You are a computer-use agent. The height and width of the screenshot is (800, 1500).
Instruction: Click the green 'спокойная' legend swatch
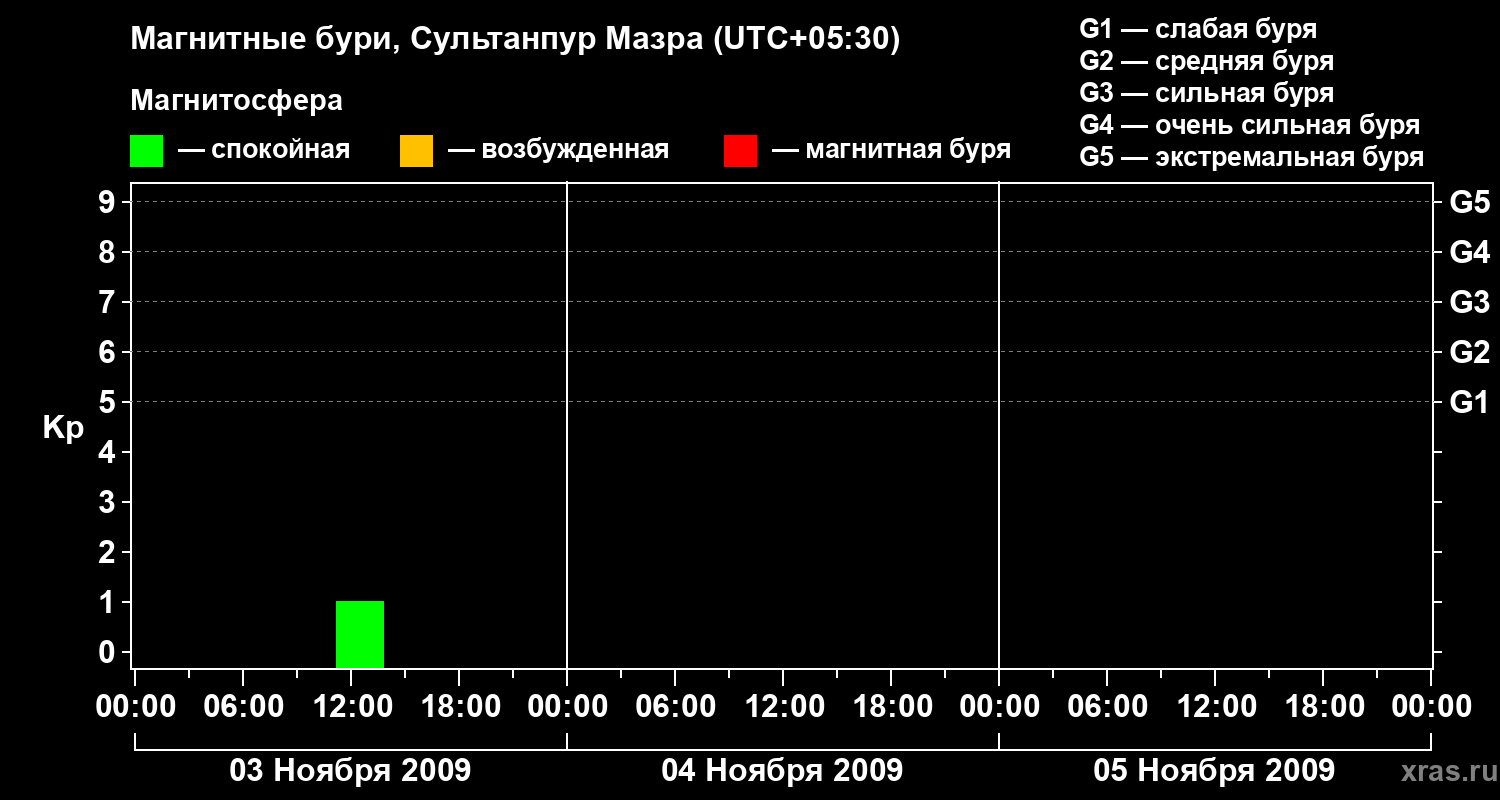(x=146, y=151)
